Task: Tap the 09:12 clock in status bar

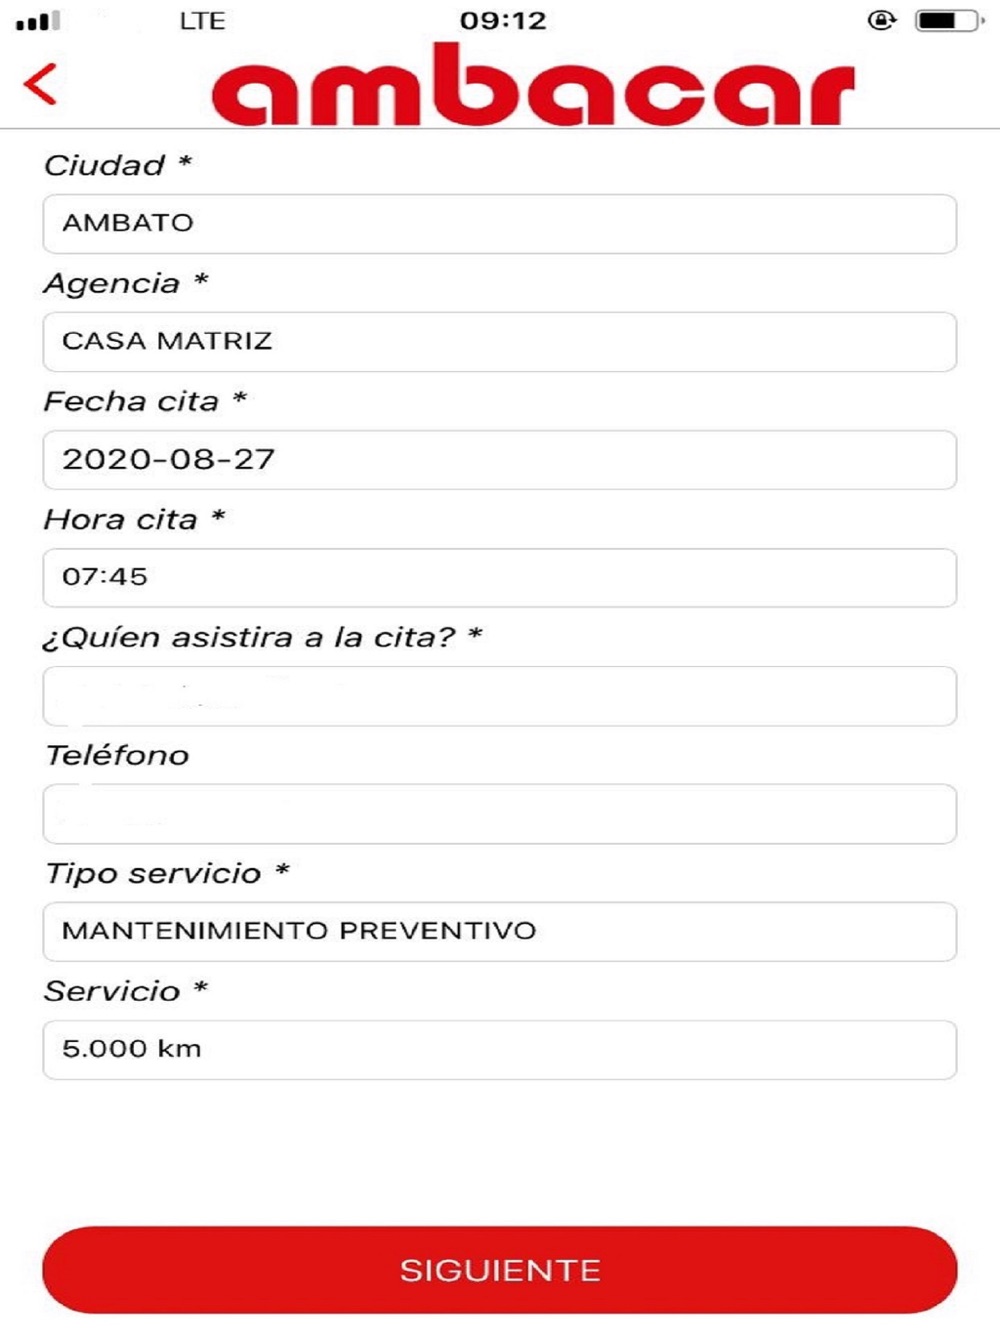Action: (x=503, y=21)
